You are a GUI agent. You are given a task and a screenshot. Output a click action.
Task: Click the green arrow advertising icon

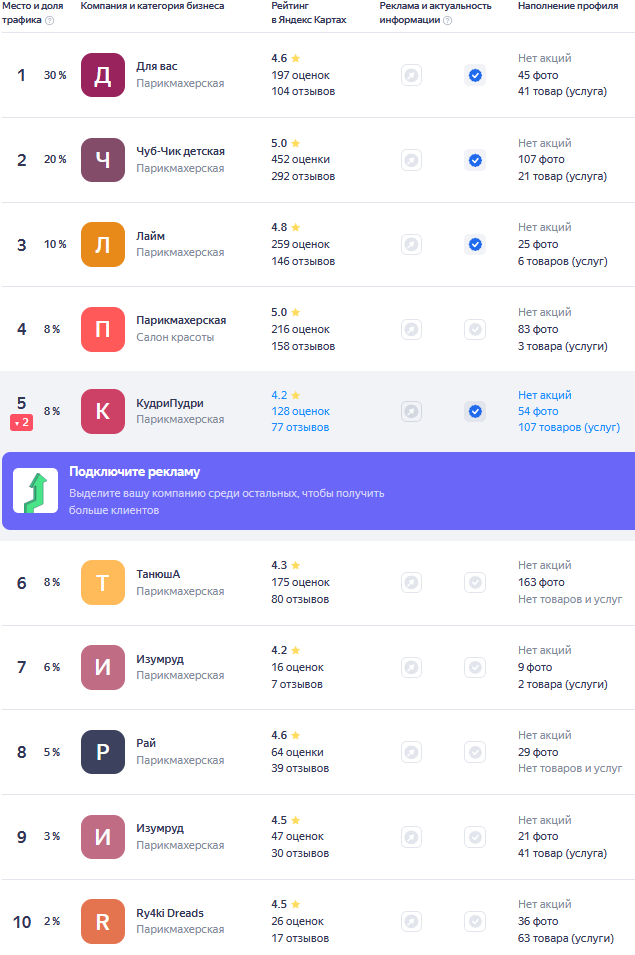36,490
